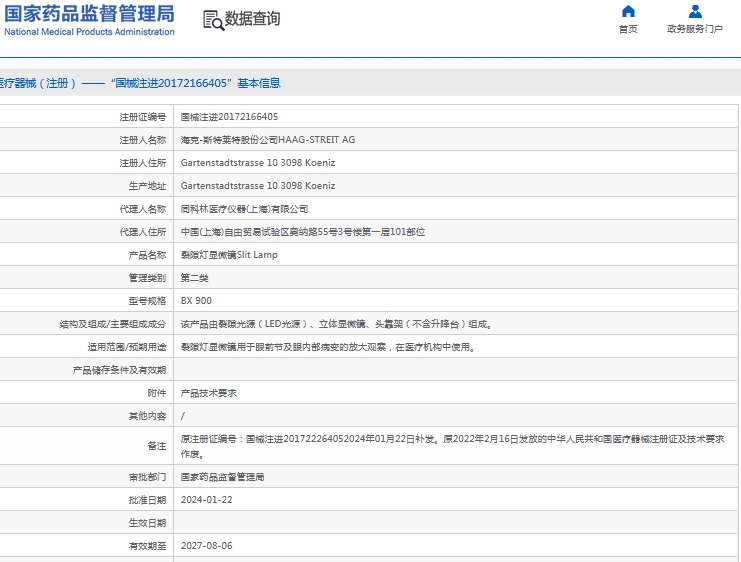Screen dimensions: 741x562
Task: Click management class 第二类 value
Action: tap(194, 278)
